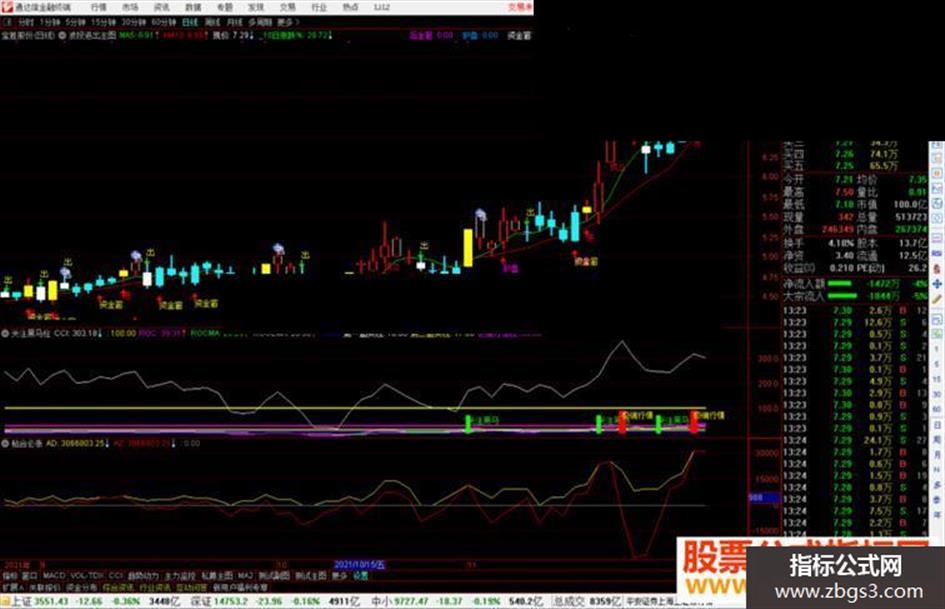Expand 更多 periods in top bar
The width and height of the screenshot is (945, 609).
(x=287, y=22)
